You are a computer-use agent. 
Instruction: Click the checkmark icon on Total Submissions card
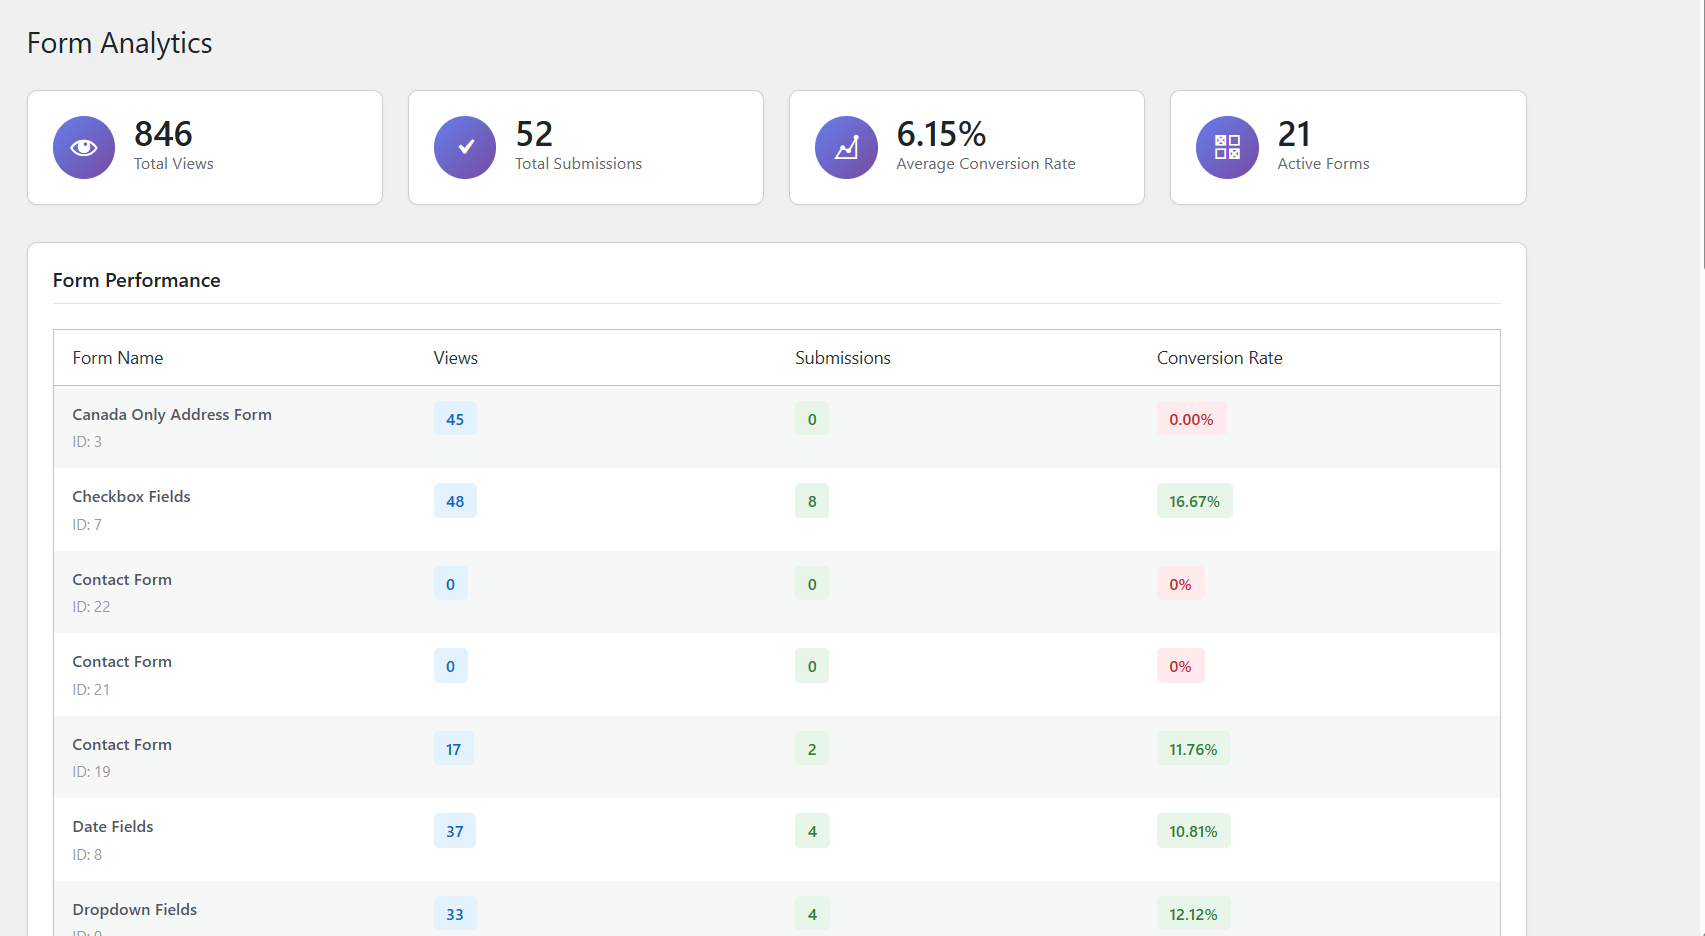tap(465, 147)
